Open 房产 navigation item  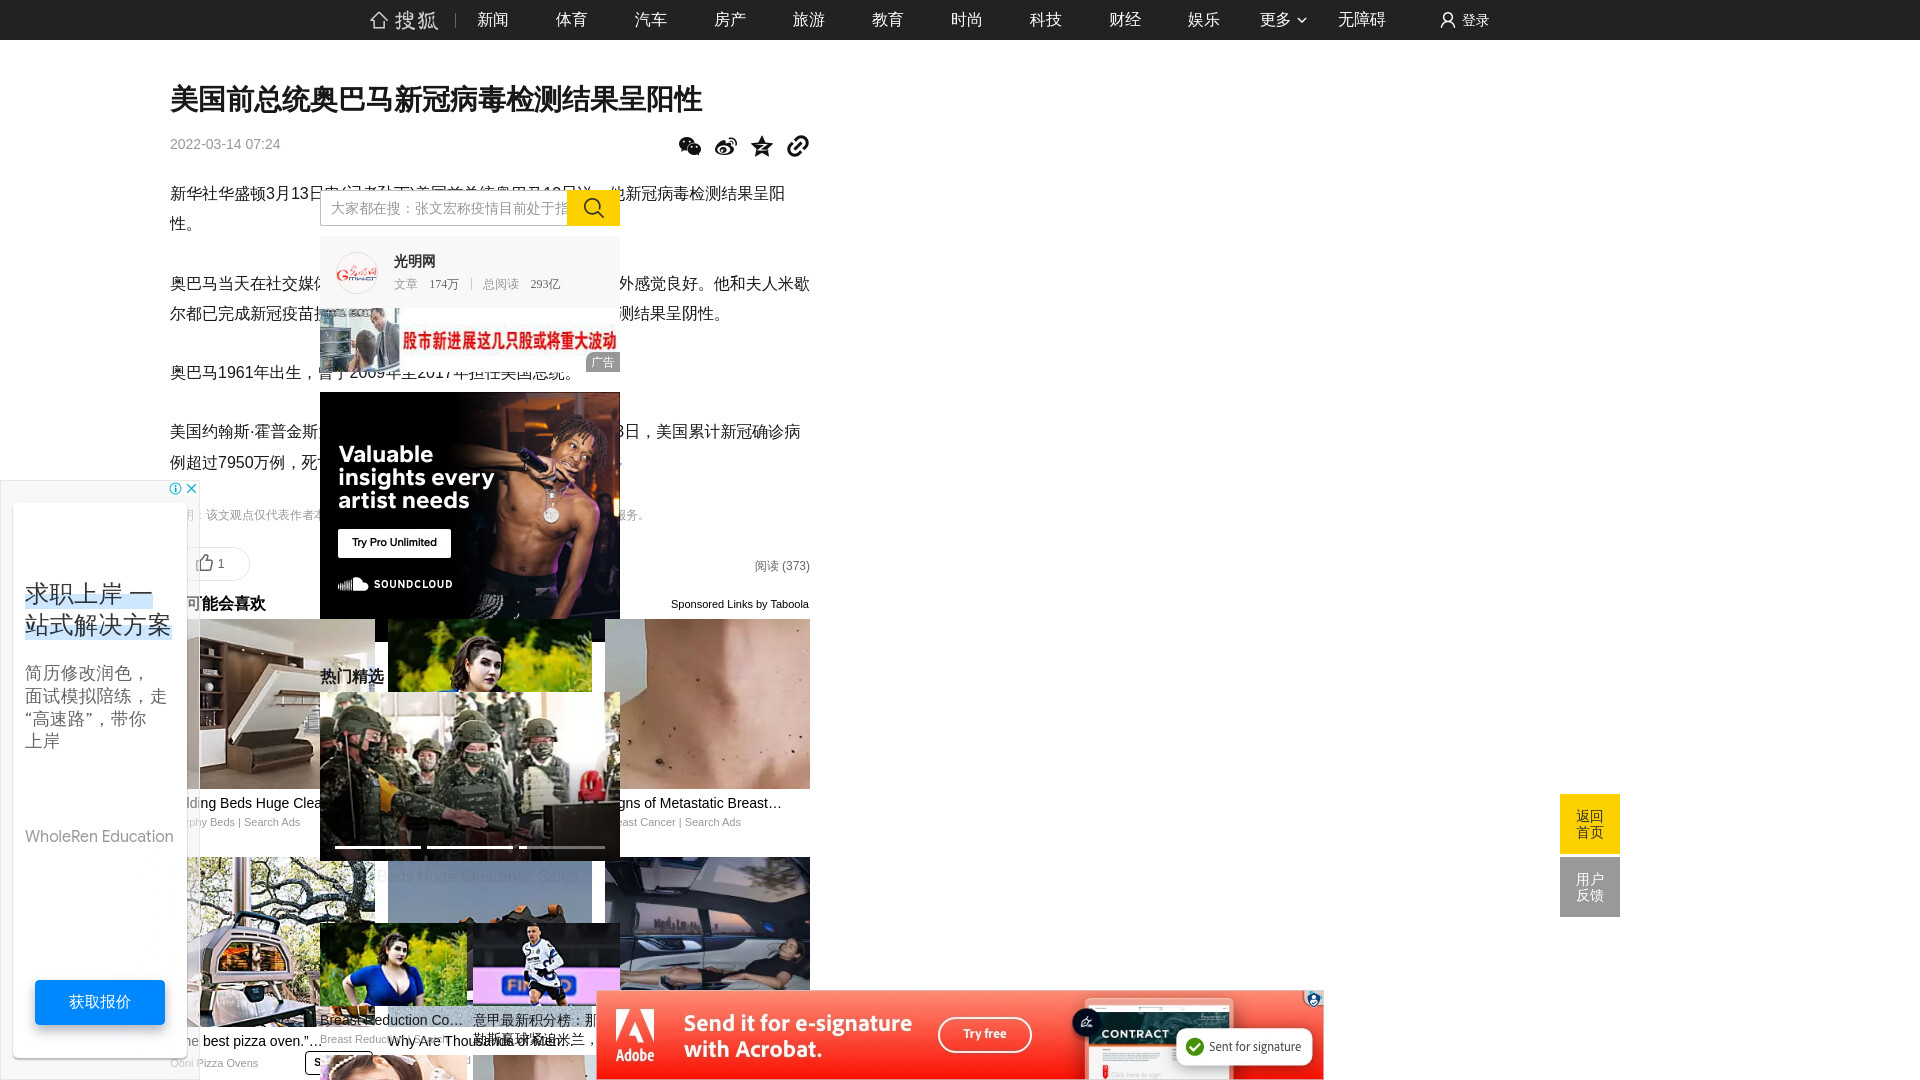pos(730,20)
